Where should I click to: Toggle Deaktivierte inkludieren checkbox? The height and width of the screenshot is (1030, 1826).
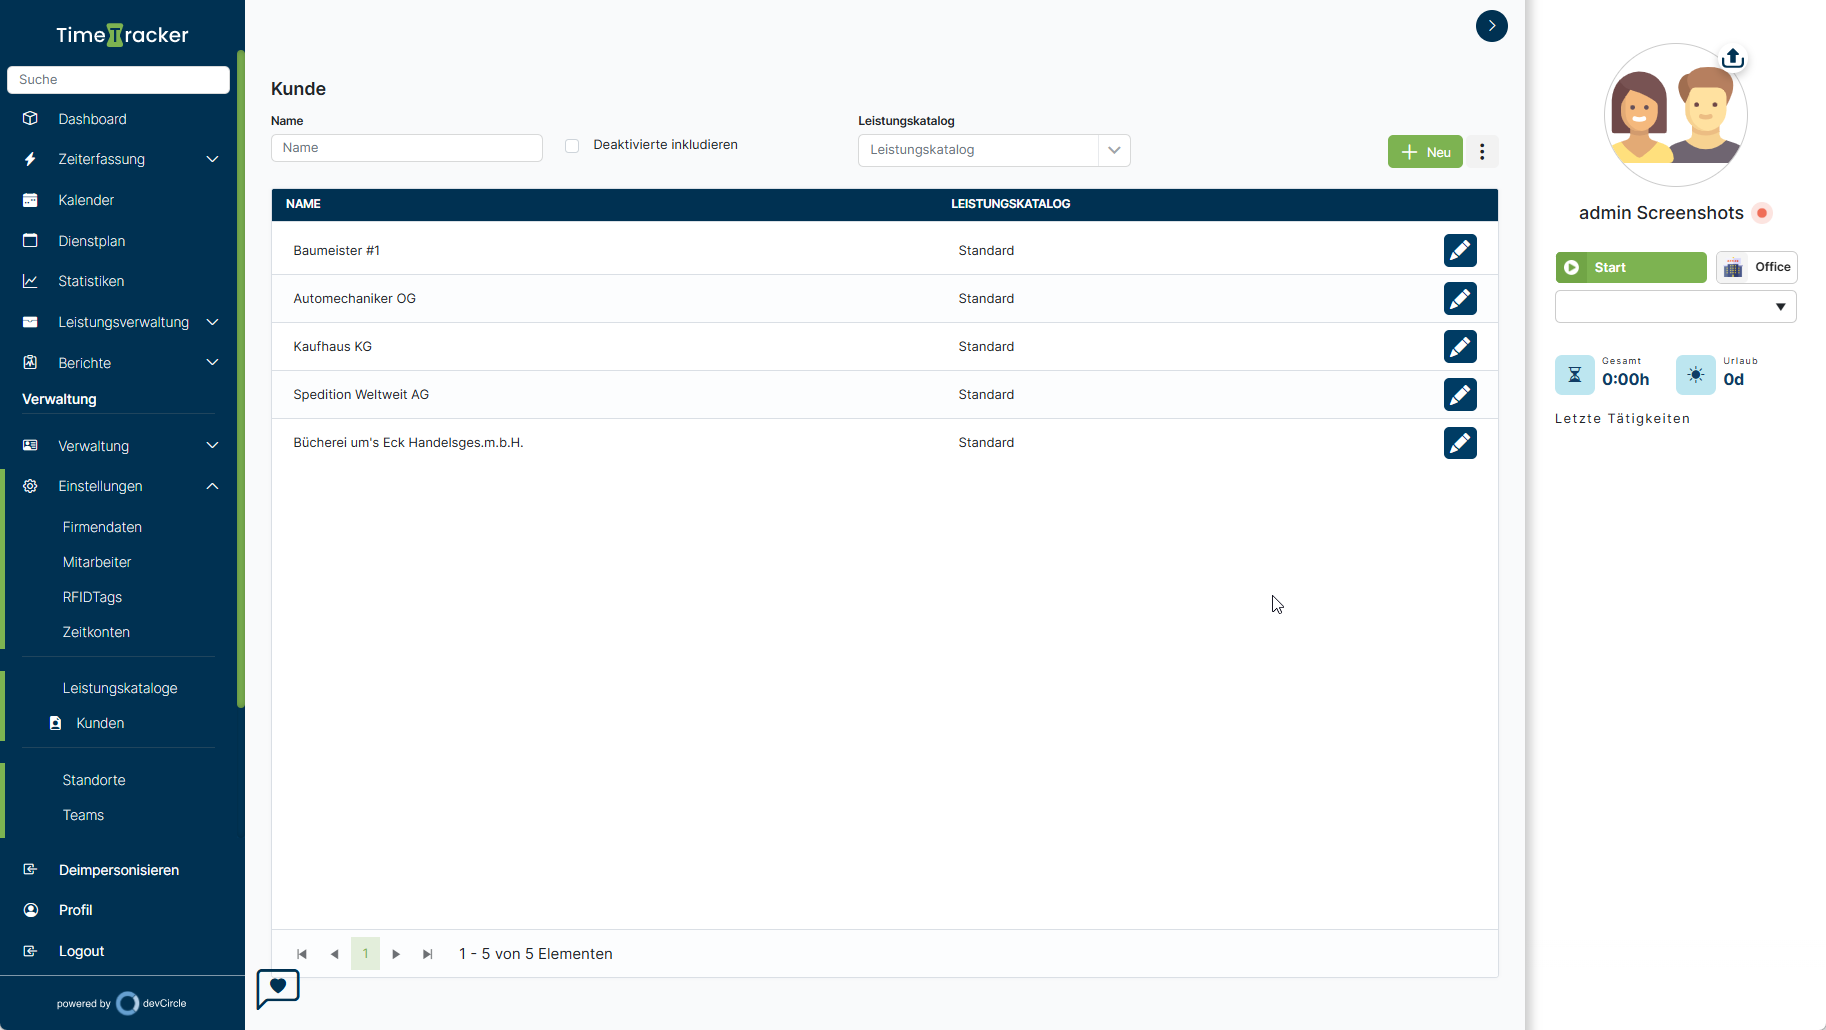pos(572,146)
